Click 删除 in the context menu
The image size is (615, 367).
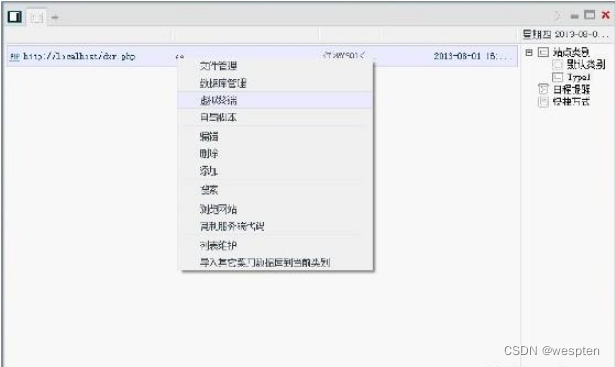[209, 153]
